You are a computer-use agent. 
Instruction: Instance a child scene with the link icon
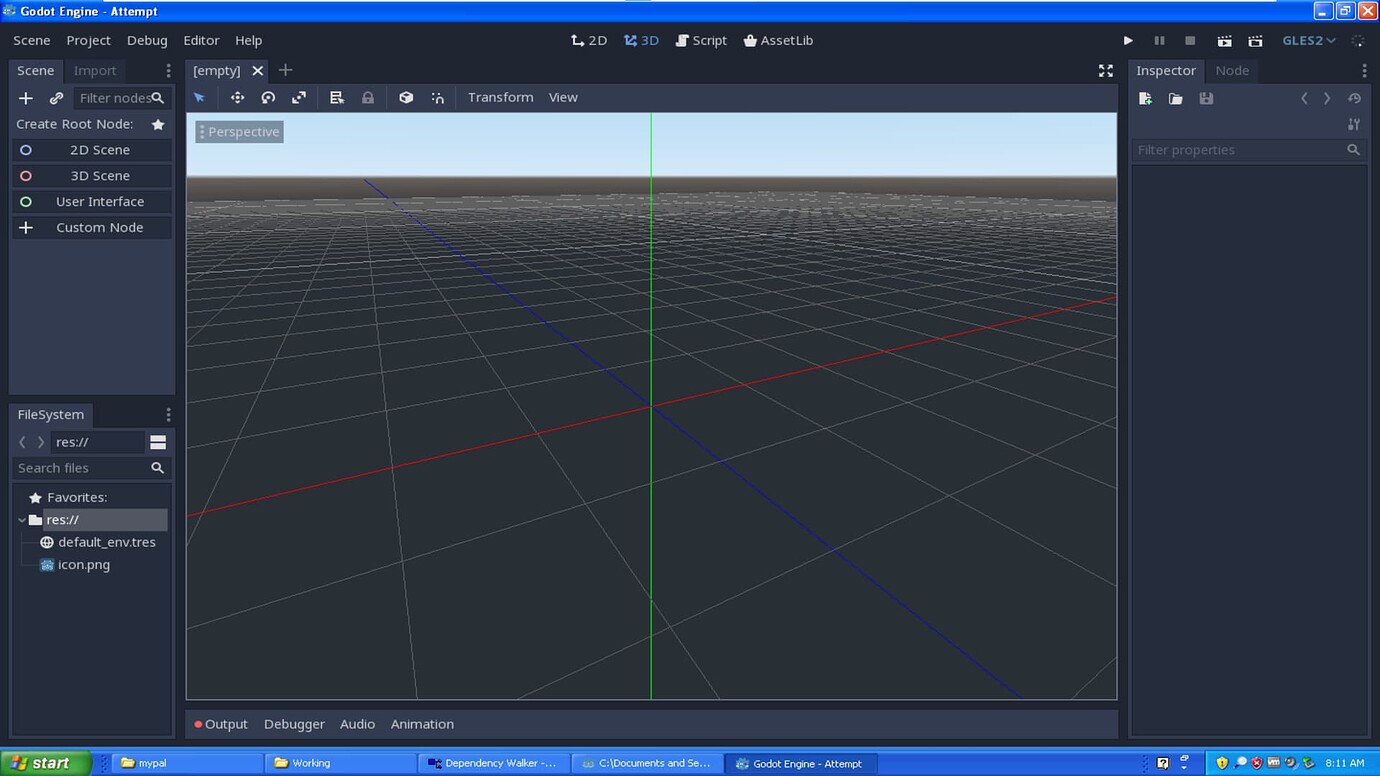click(x=56, y=98)
